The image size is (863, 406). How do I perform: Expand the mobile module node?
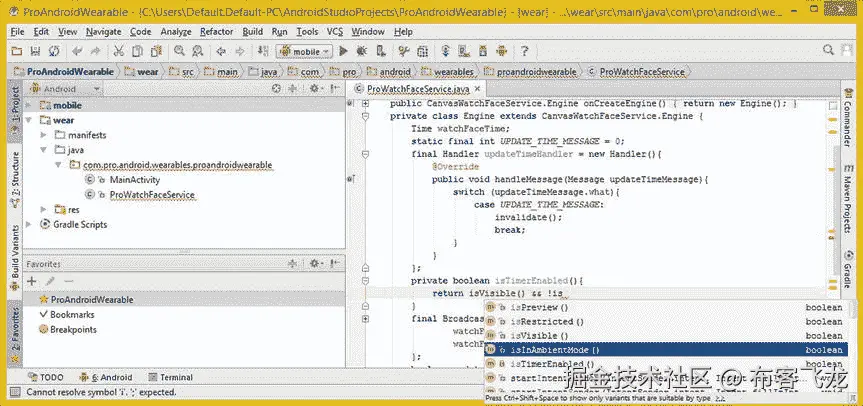pyautogui.click(x=29, y=105)
